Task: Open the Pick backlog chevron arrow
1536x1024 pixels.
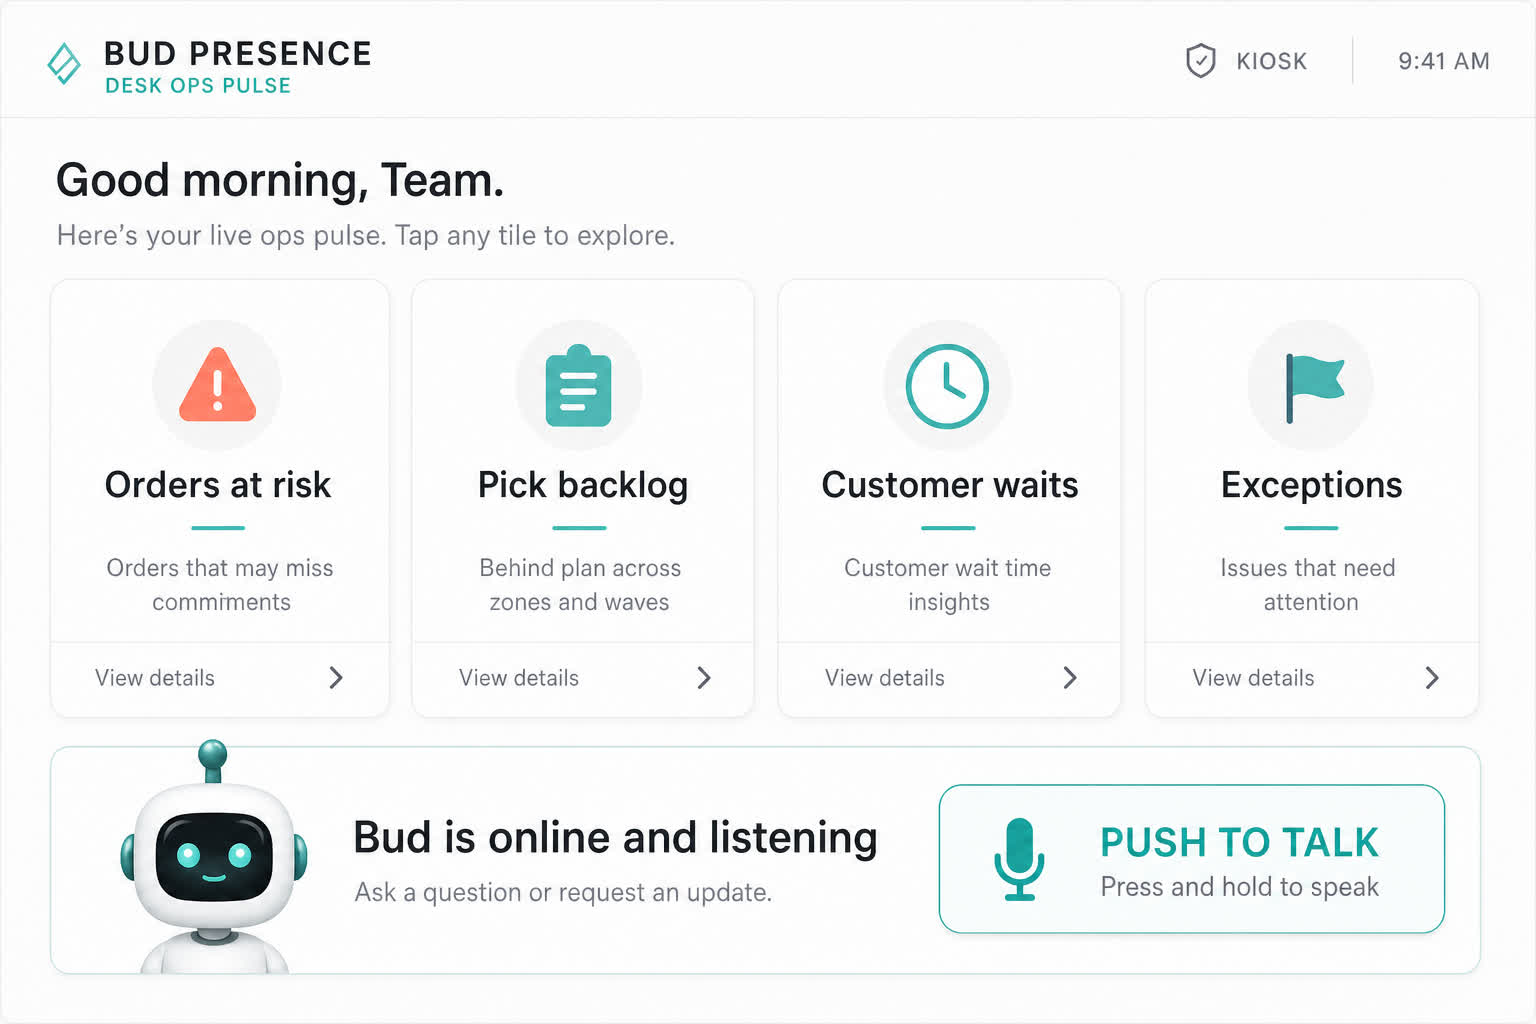Action: coord(704,678)
